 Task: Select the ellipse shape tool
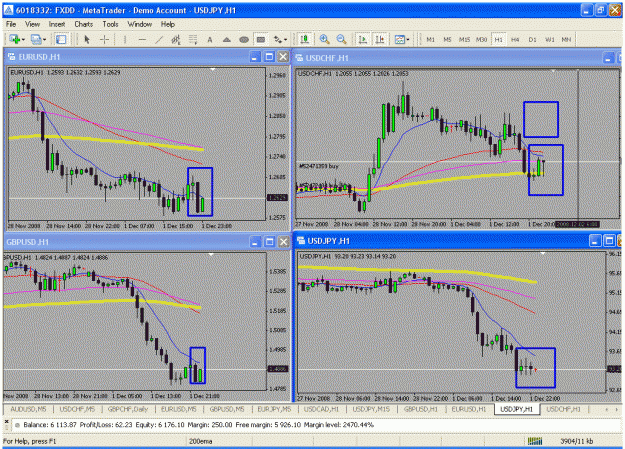(x=244, y=39)
